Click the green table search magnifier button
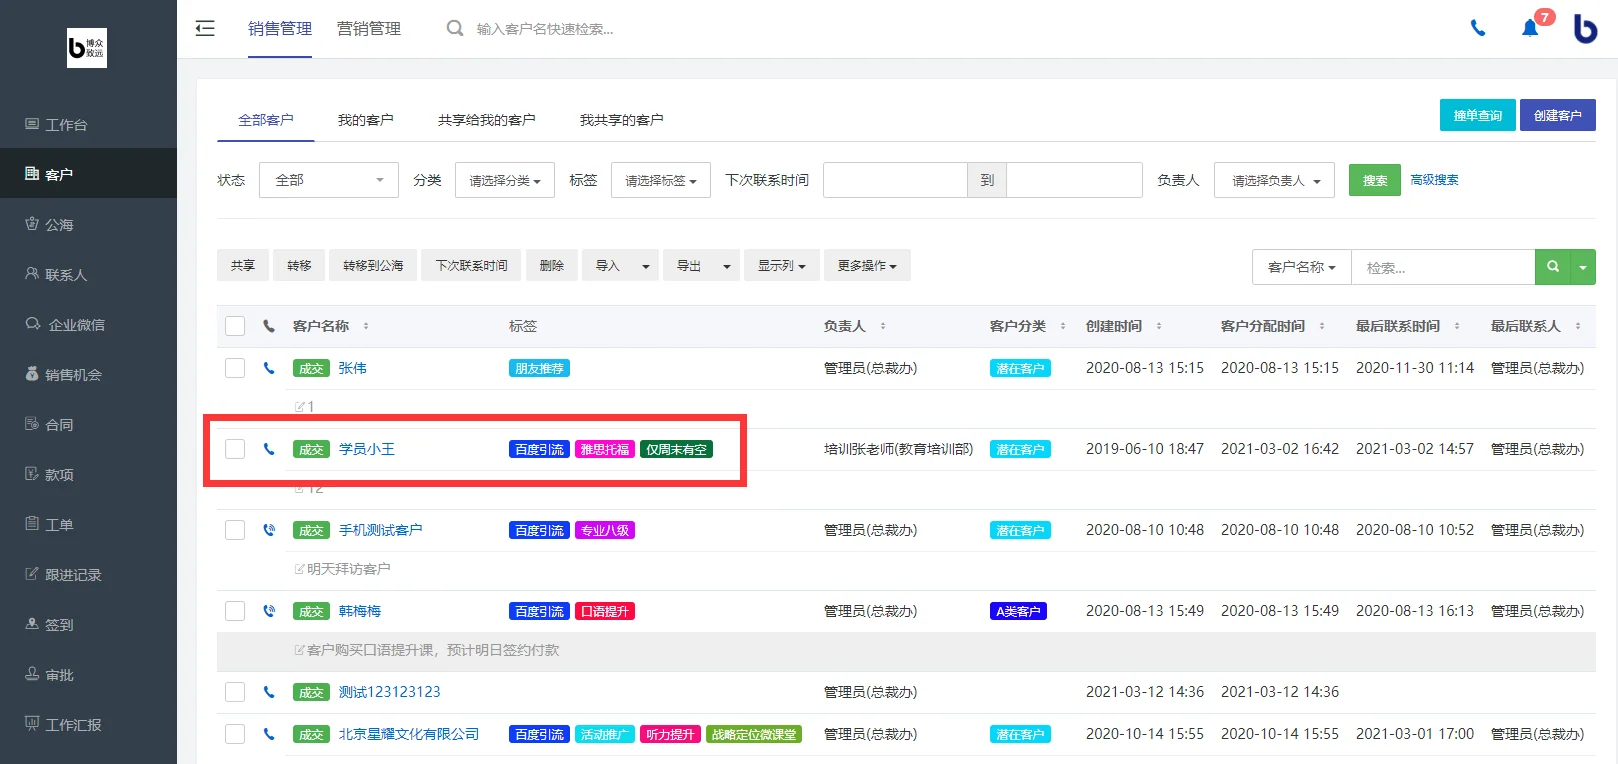Image resolution: width=1618 pixels, height=764 pixels. (x=1553, y=267)
